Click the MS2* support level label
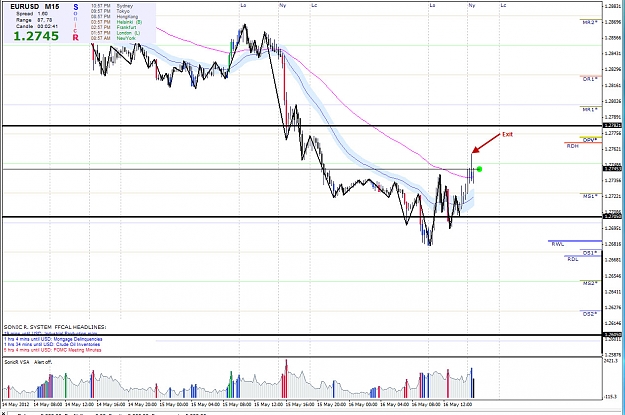The height and width of the screenshot is (415, 625). coord(590,283)
